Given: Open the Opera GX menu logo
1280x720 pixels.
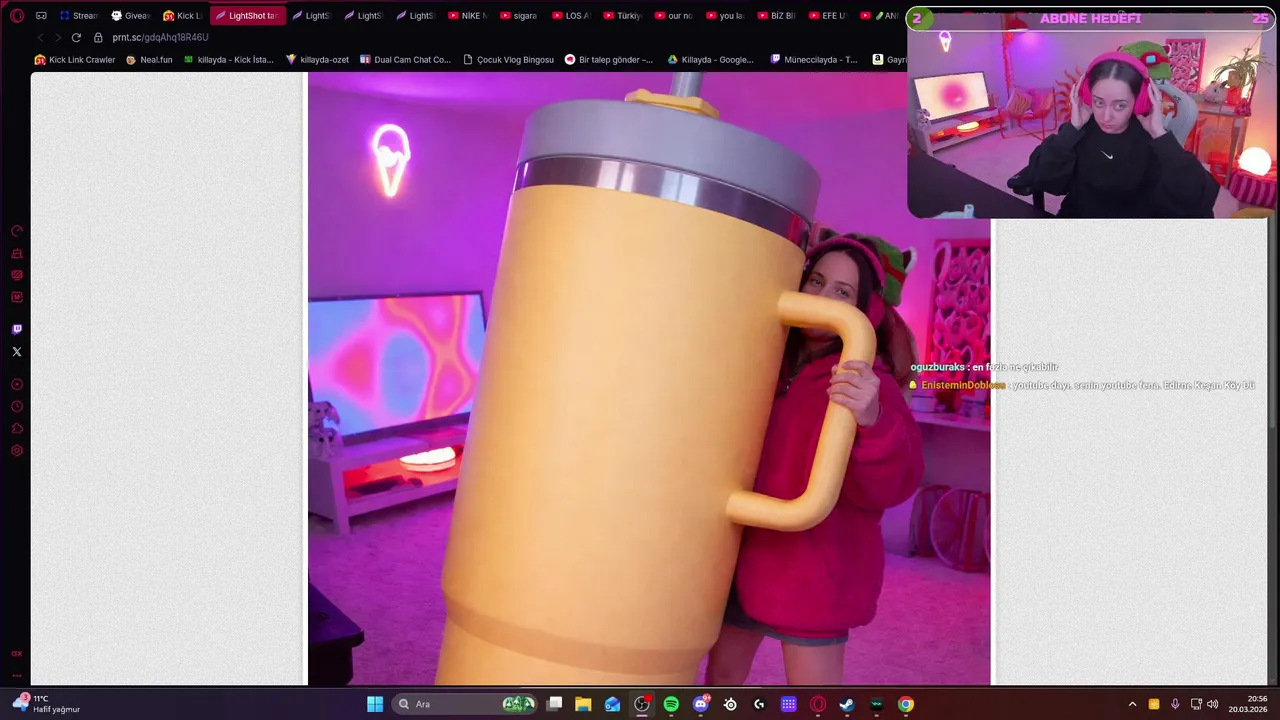Looking at the screenshot, I should 17,16.
